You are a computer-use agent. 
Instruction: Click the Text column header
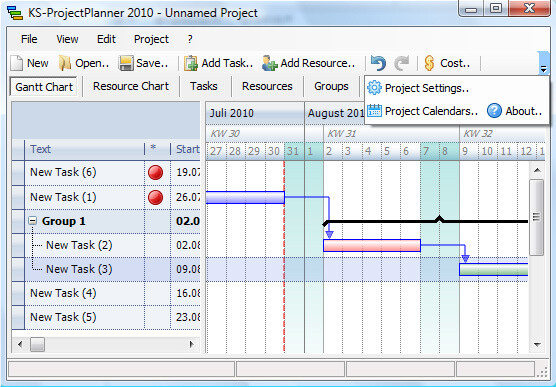(84, 149)
